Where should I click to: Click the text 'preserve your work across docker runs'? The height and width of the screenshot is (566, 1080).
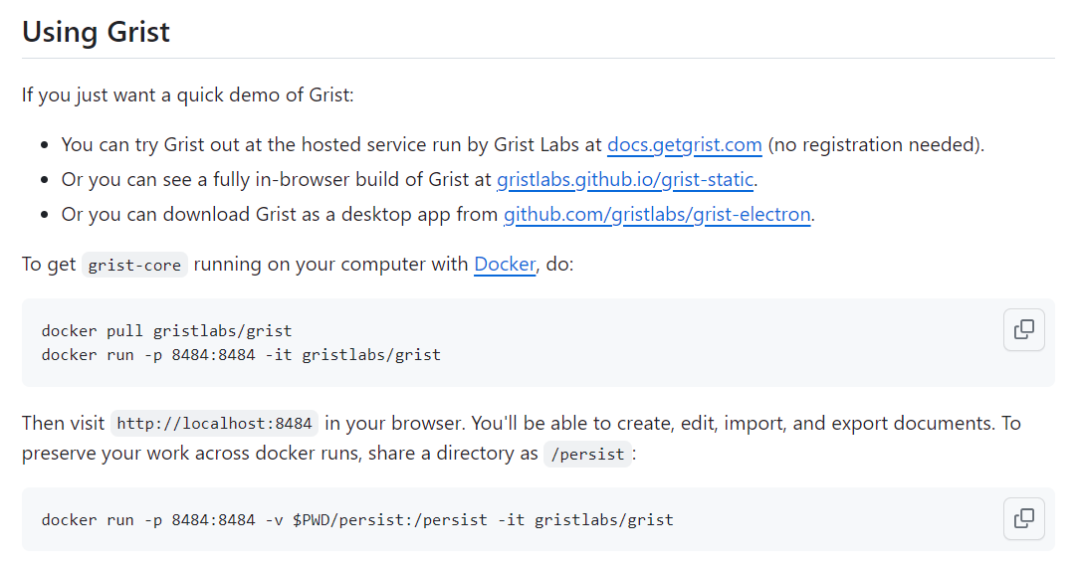coord(191,454)
